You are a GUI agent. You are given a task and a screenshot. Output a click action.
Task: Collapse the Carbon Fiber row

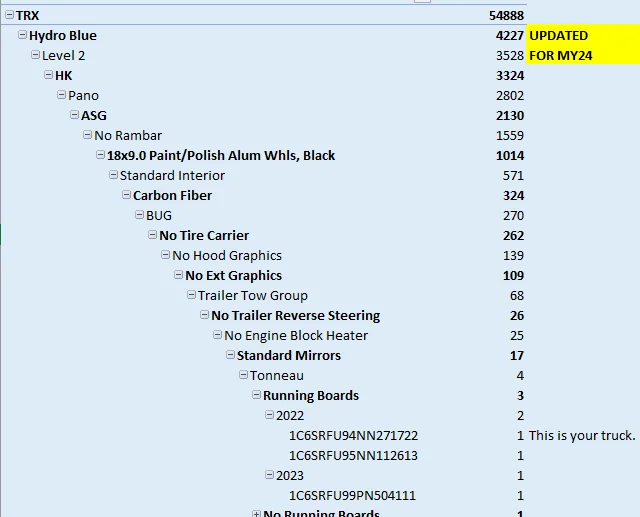click(x=127, y=195)
